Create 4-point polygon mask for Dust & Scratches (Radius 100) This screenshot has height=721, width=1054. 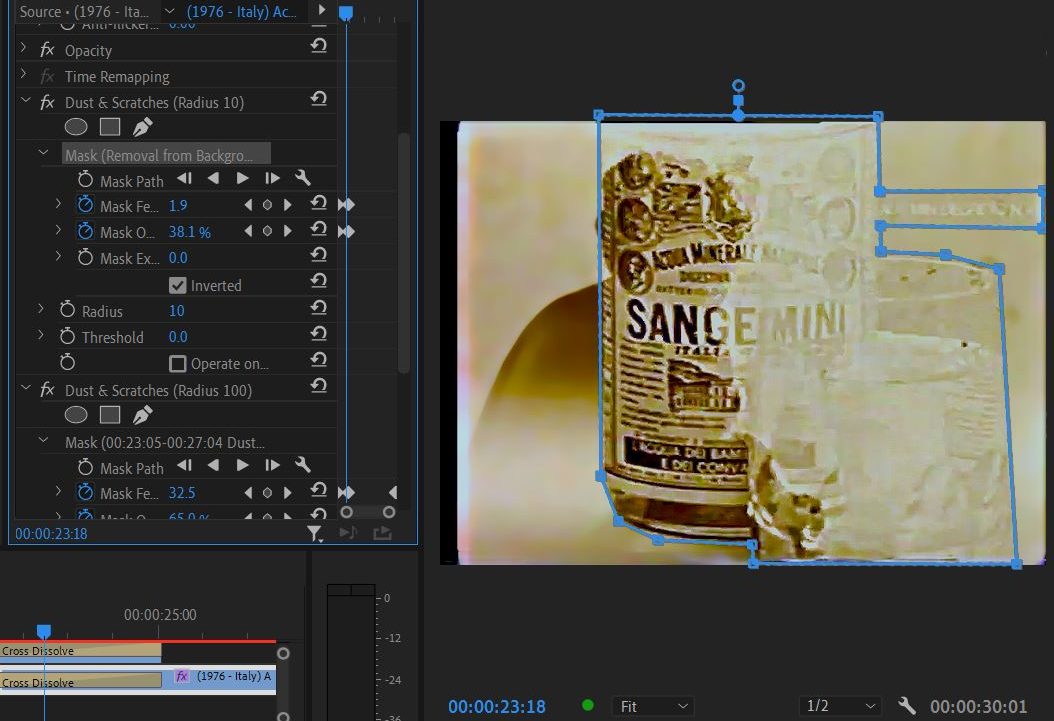tap(110, 415)
